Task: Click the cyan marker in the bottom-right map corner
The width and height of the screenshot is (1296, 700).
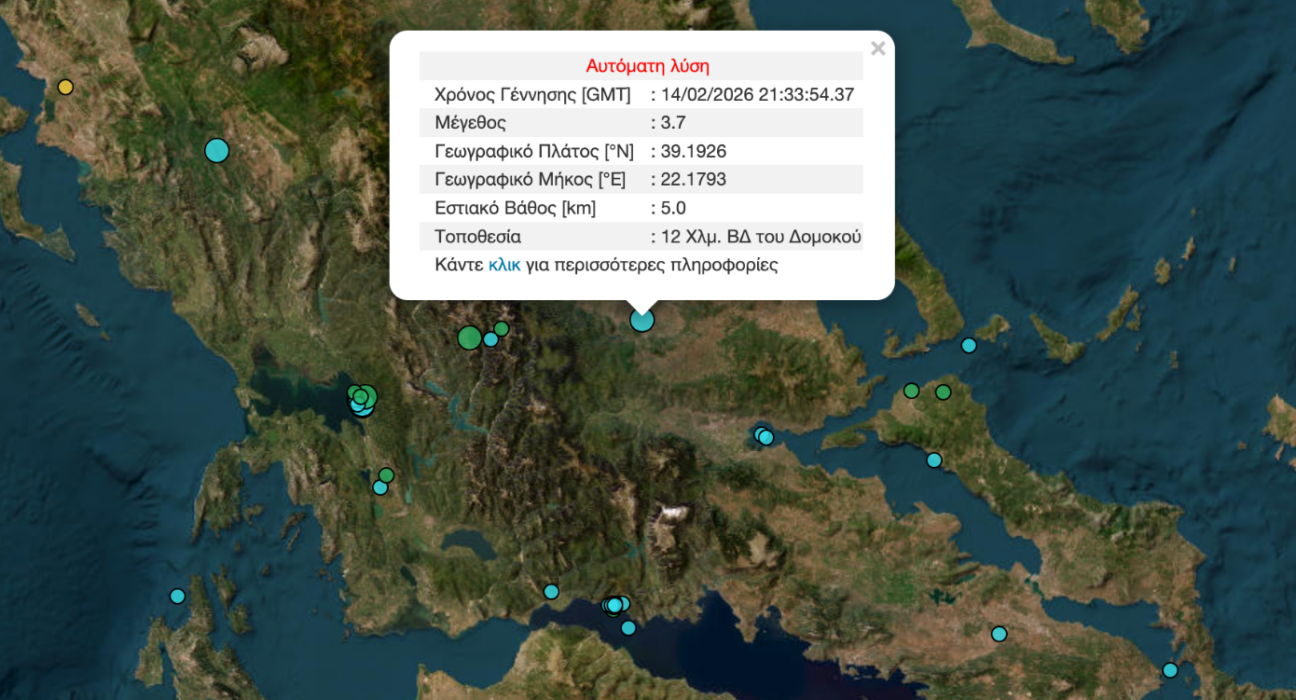Action: [x=1170, y=670]
